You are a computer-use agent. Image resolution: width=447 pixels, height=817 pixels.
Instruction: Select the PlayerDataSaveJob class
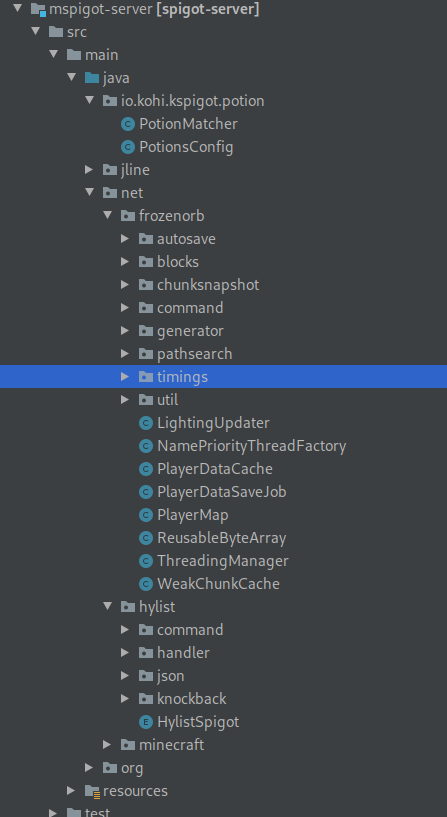(222, 492)
